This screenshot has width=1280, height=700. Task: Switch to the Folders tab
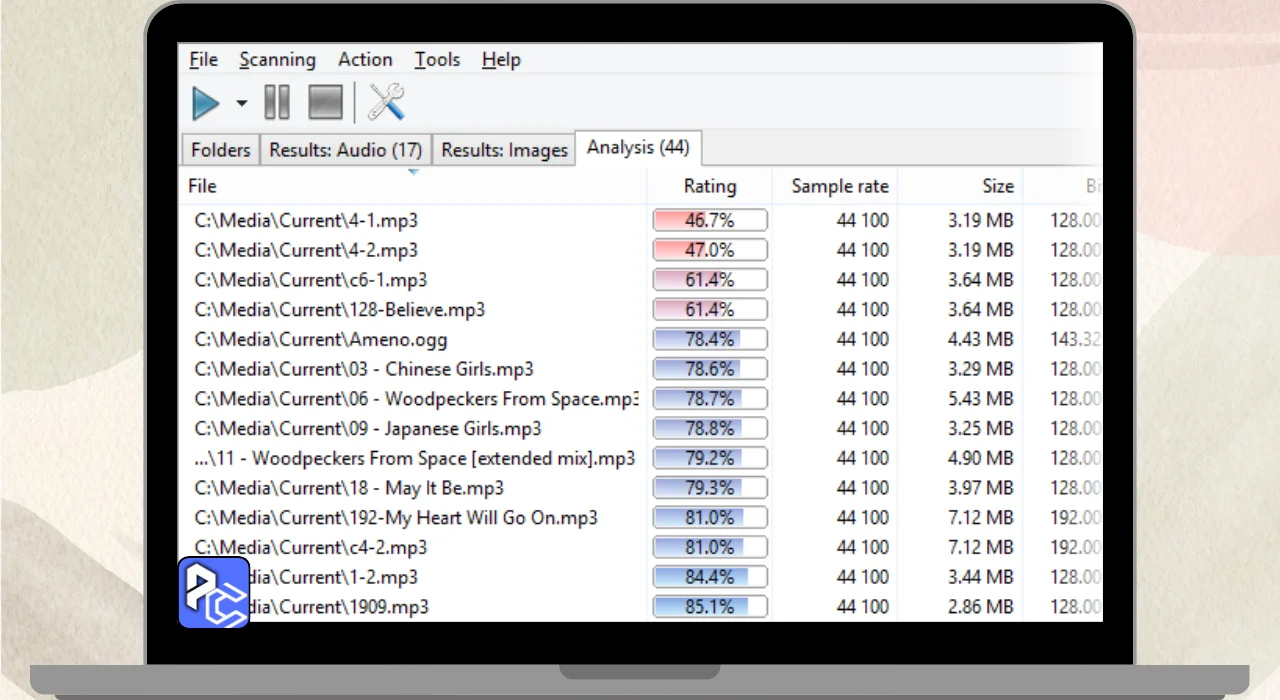click(220, 150)
